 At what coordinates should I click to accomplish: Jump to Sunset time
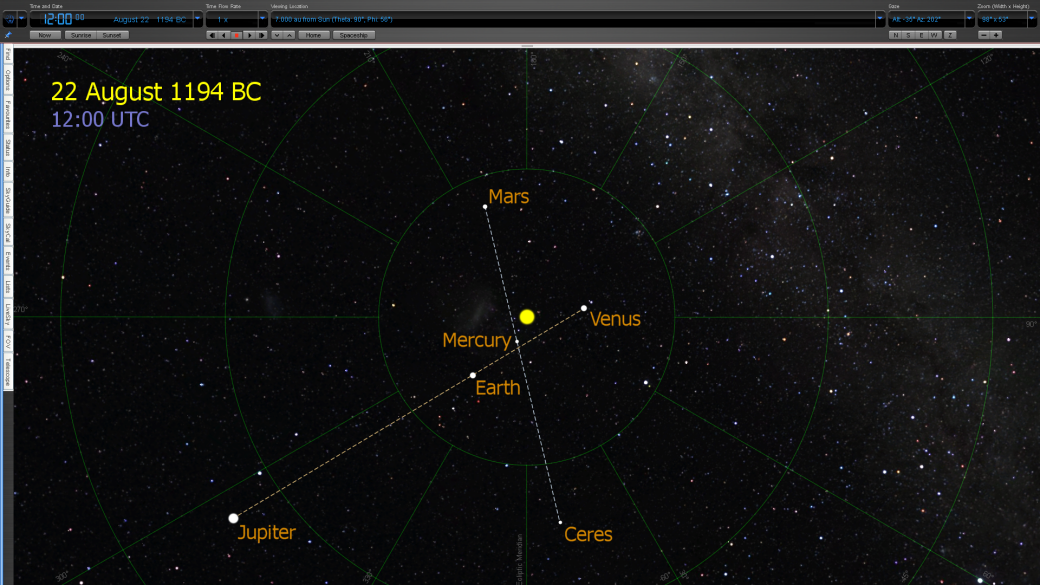(x=111, y=35)
